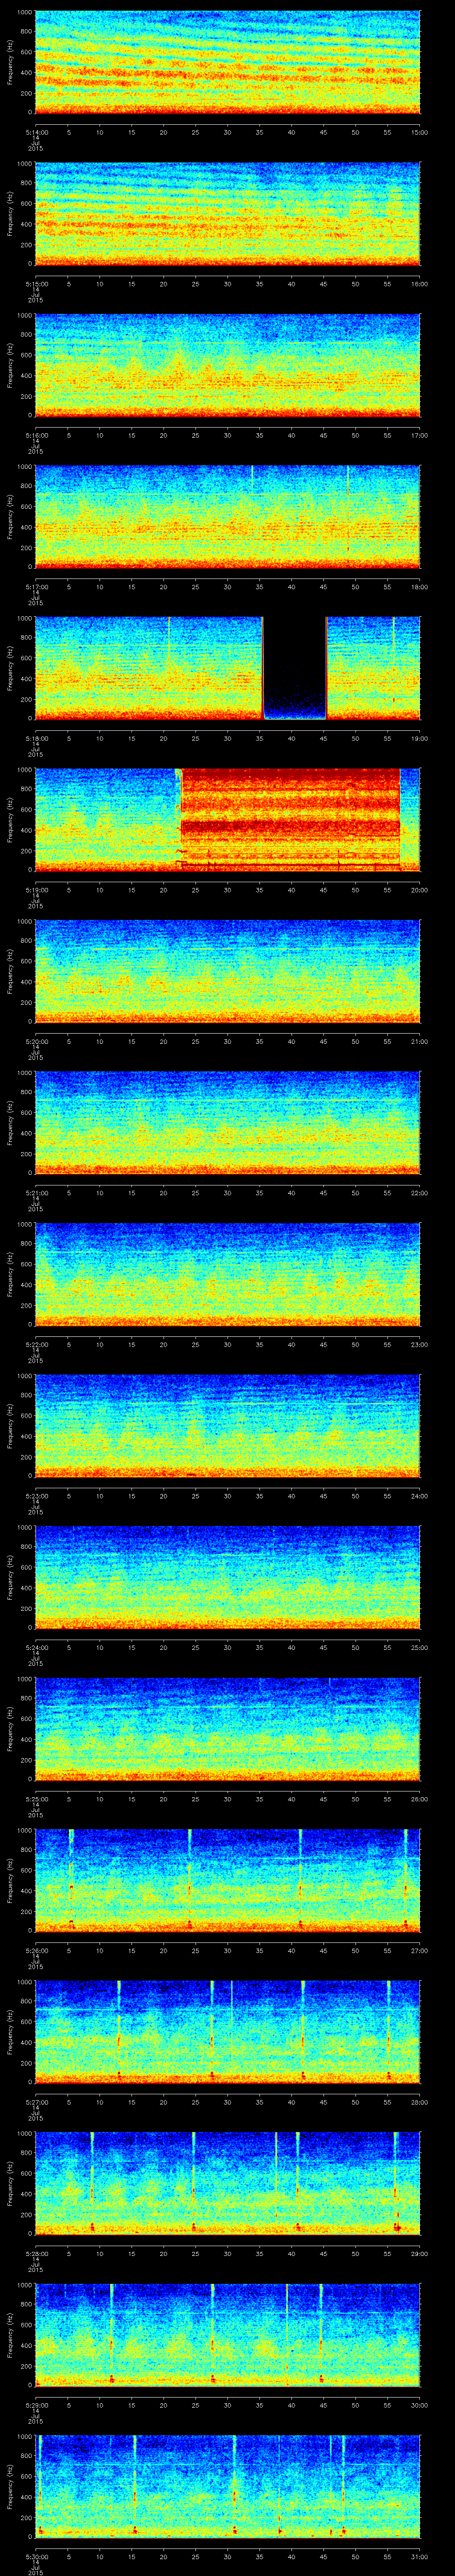Click the "18:00" end time label

420,587
